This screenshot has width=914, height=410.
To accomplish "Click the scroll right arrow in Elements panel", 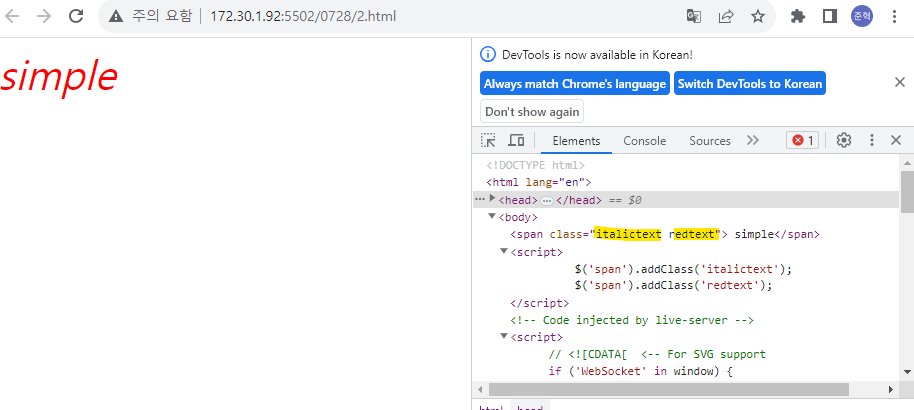I will tap(890, 389).
